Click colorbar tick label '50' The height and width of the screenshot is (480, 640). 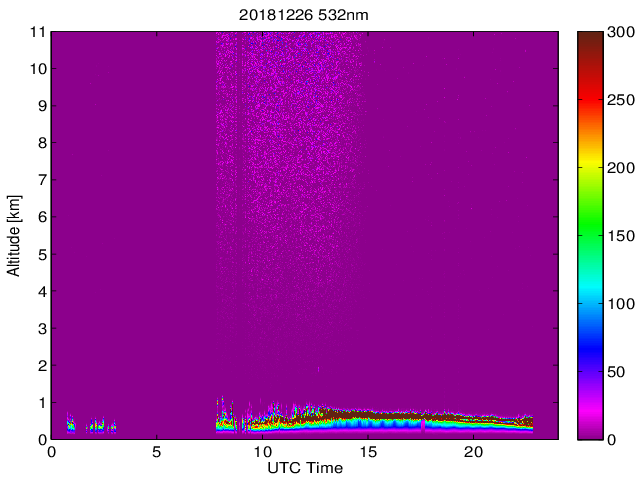pos(616,372)
